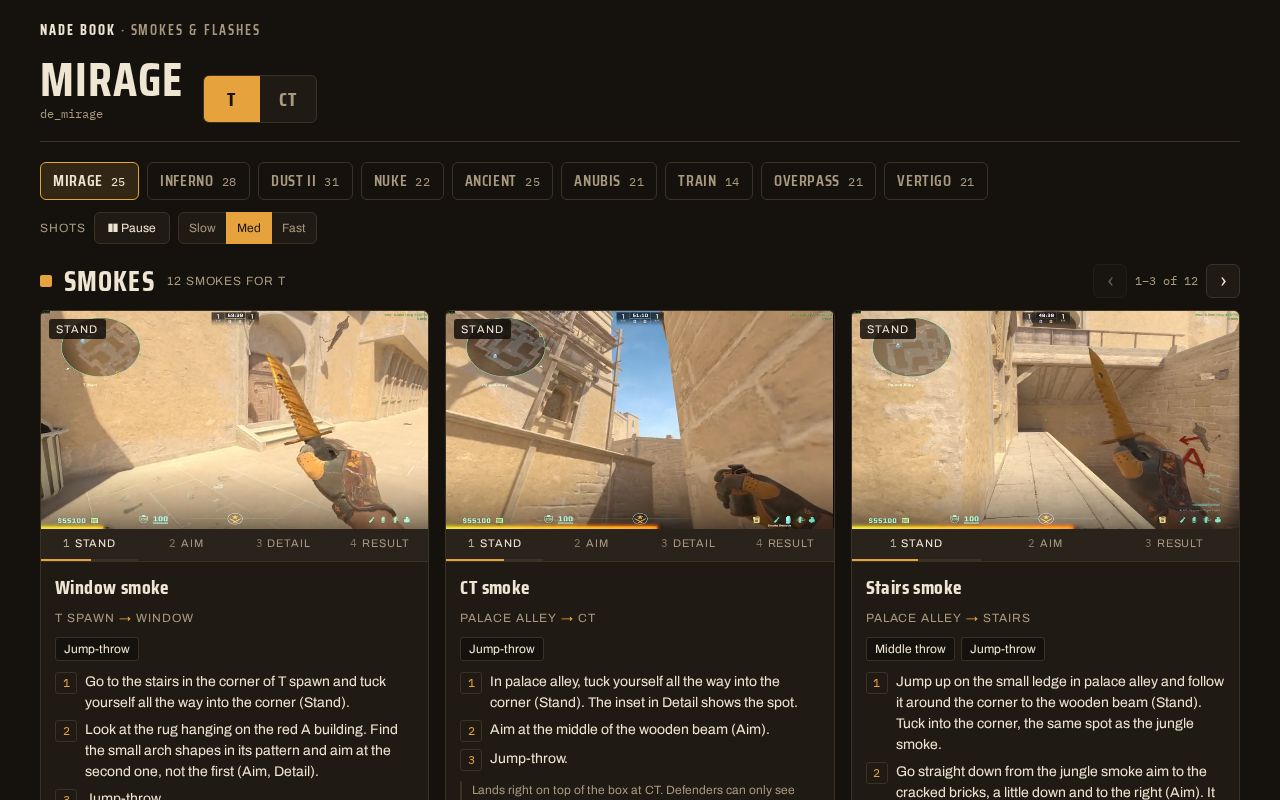Open the Train map tab
1280x800 pixels.
[709, 181]
